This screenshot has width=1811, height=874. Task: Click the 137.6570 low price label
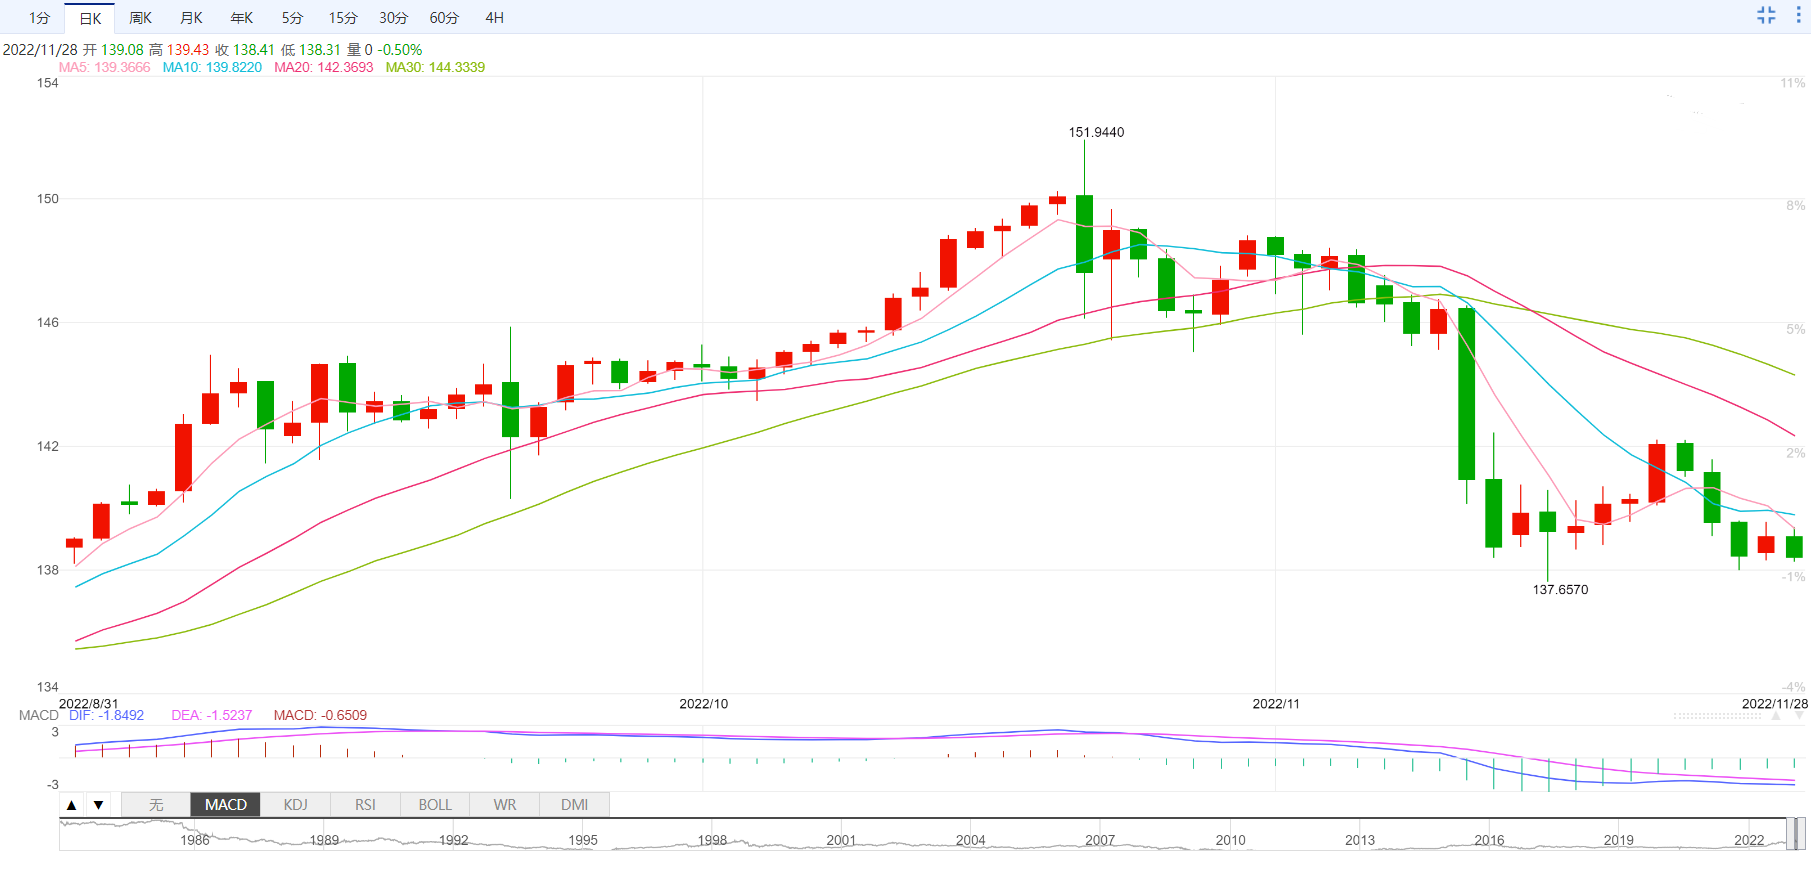coord(1560,589)
